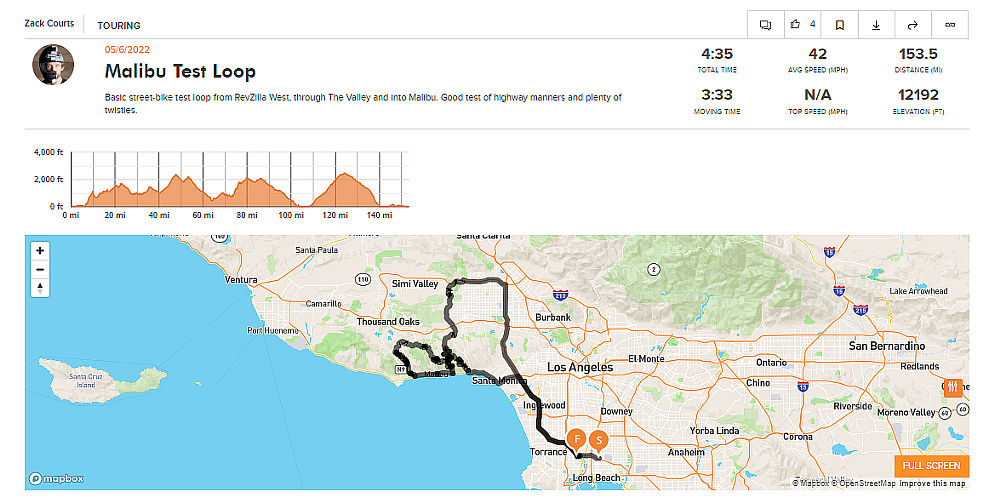The image size is (1000, 501).
Task: Zoom out on the map
Action: point(40,269)
